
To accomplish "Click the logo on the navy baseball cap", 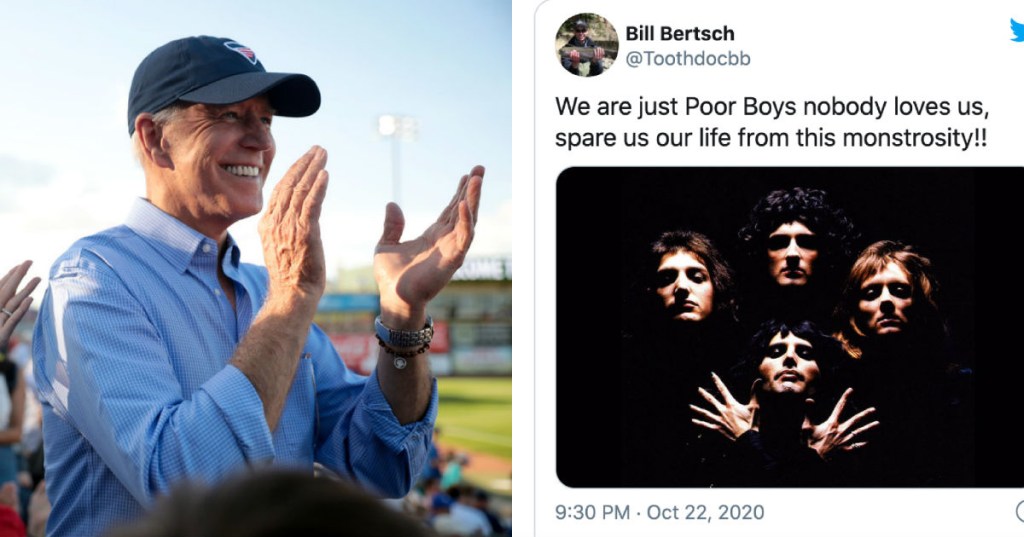I will (240, 52).
